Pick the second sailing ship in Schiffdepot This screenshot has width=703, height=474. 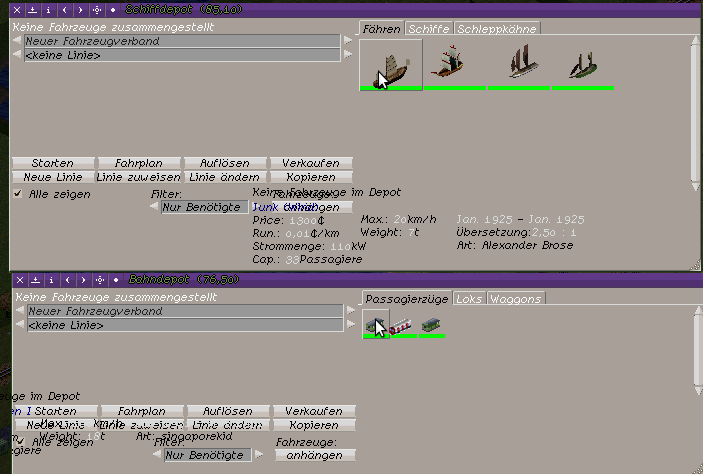(453, 64)
